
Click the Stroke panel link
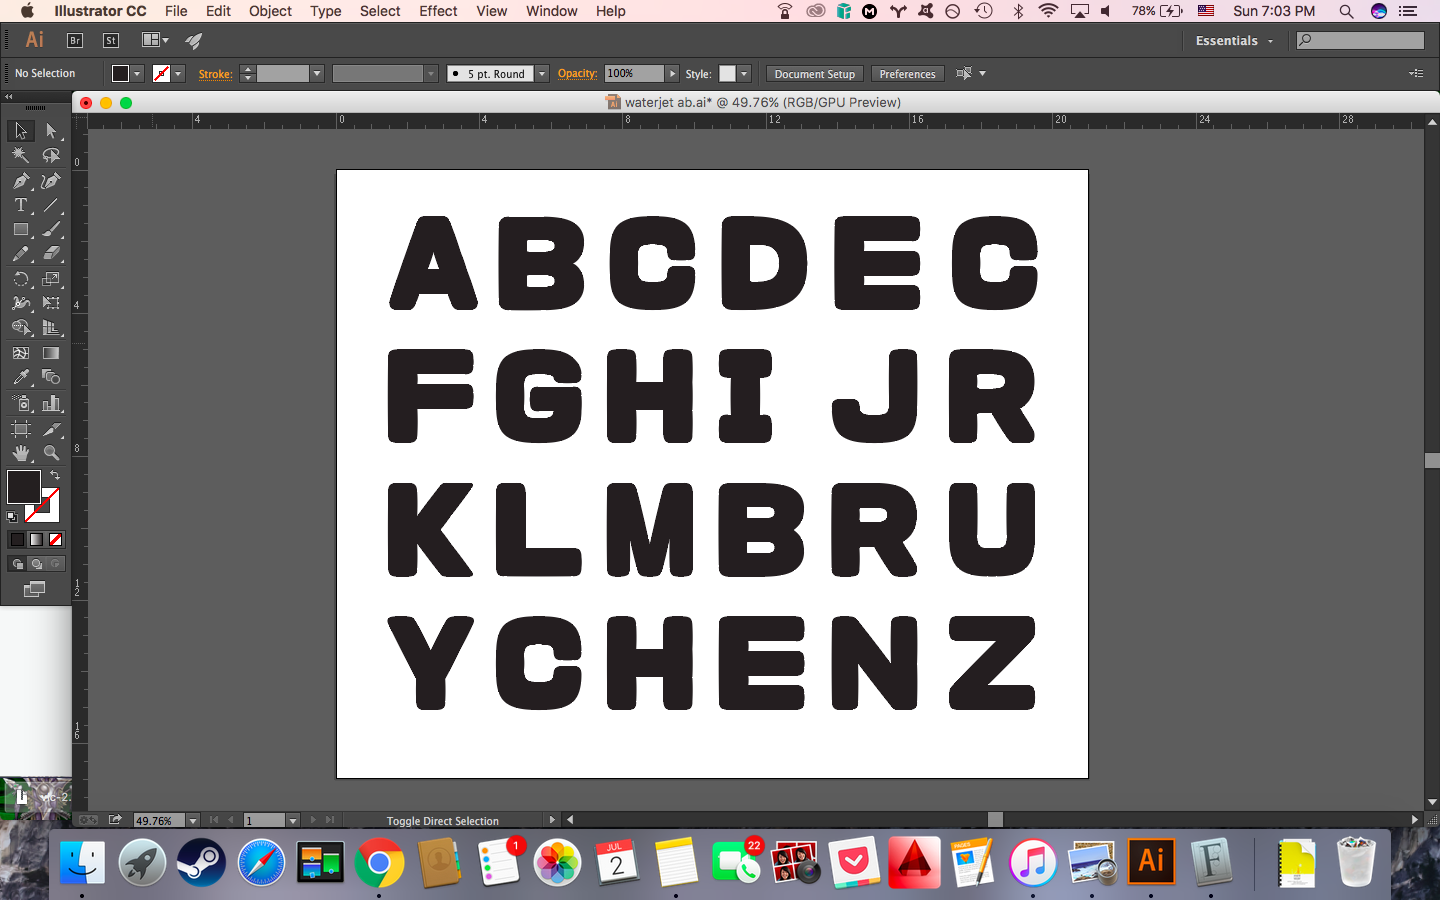(x=215, y=74)
